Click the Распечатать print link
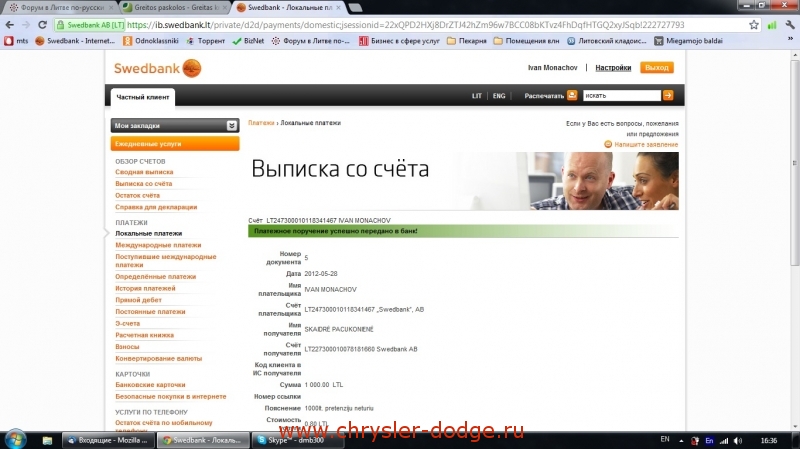This screenshot has width=800, height=449. coord(544,96)
